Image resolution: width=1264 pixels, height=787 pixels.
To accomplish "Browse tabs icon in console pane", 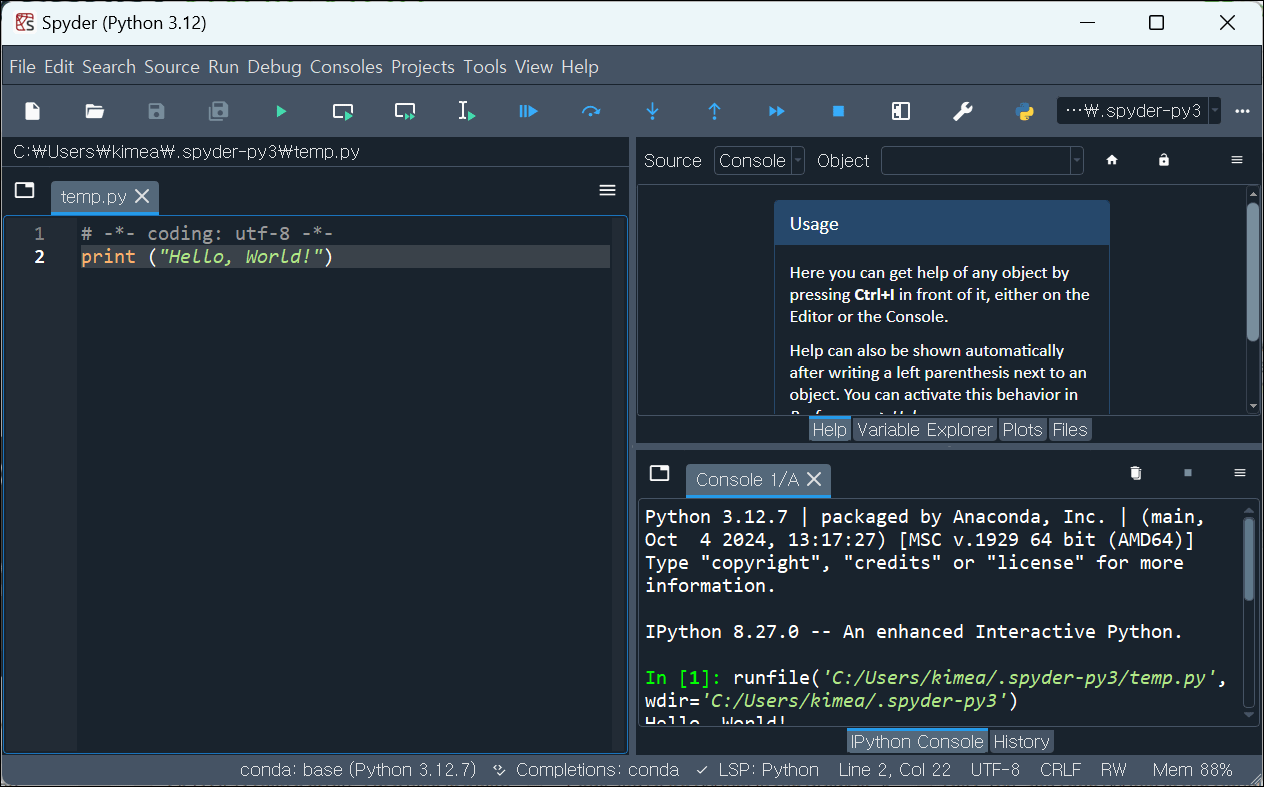I will coord(659,473).
